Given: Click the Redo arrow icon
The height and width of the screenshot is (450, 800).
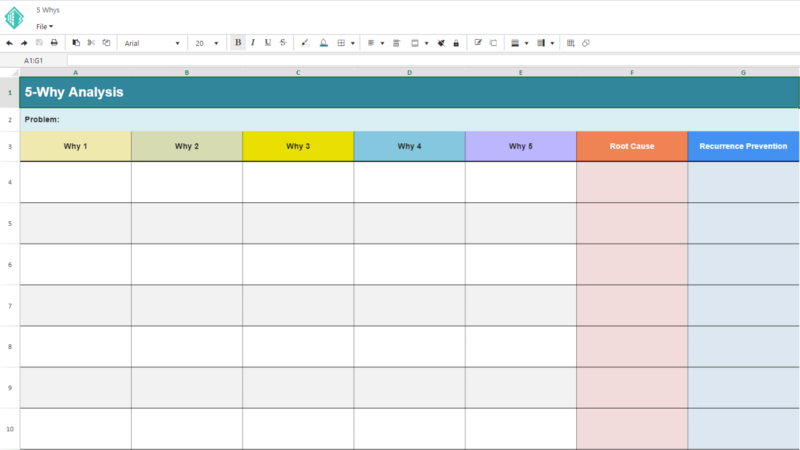Looking at the screenshot, I should coord(24,43).
